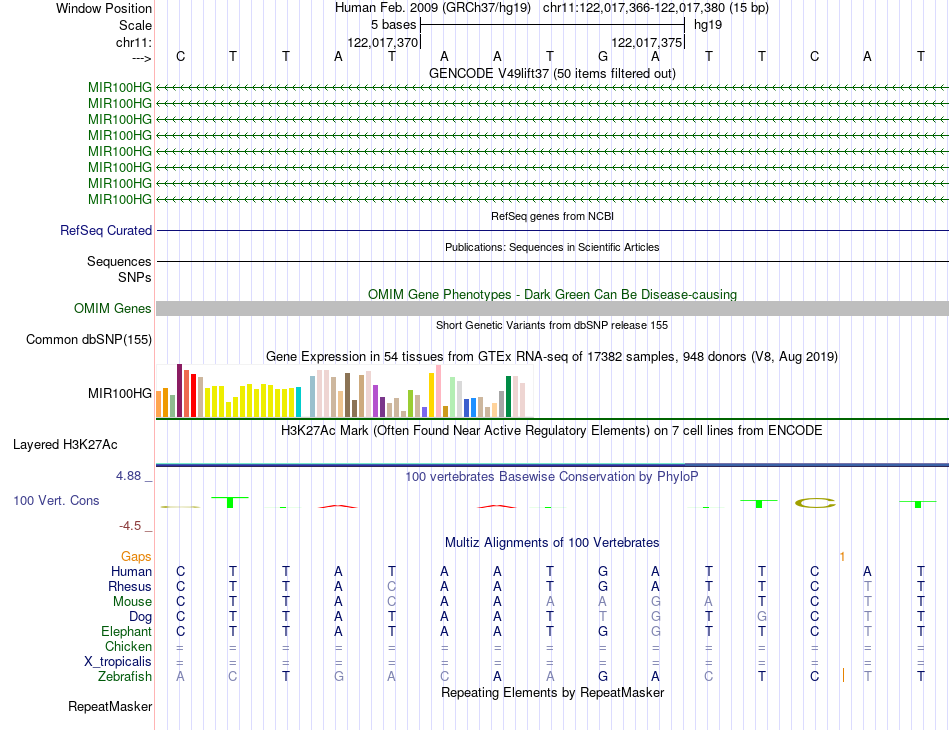Screen dimensions: 950x730
Task: Click the gray OMIM Genes item bar
Action: pyautogui.click(x=552, y=308)
